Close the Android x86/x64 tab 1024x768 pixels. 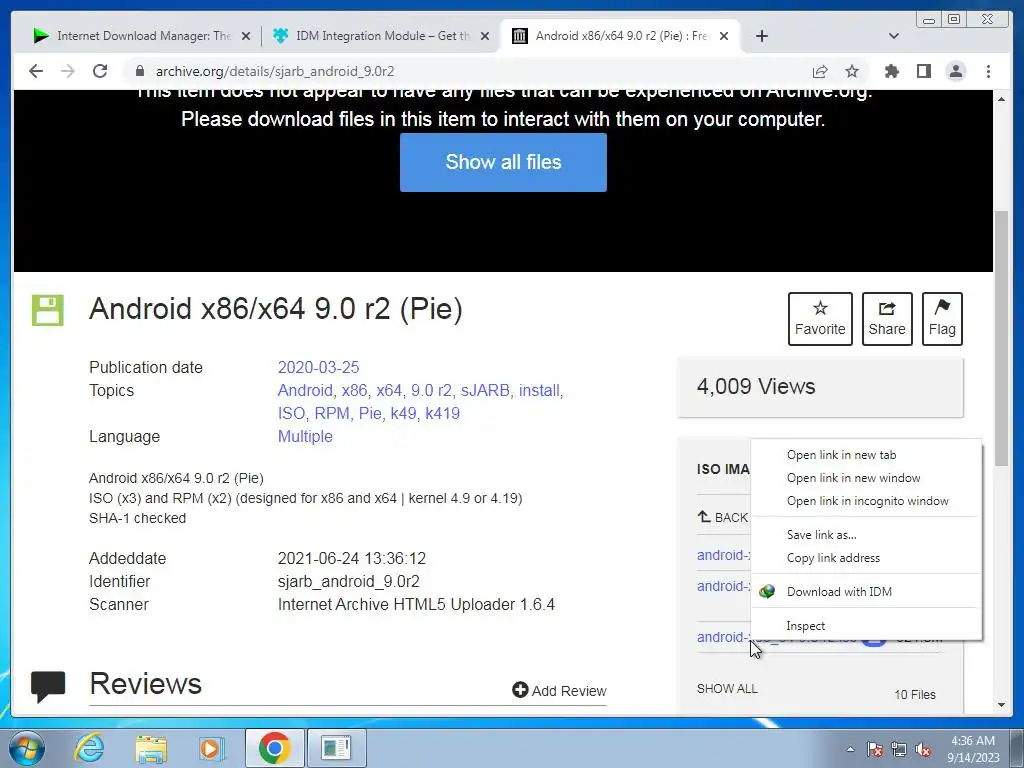pos(724,36)
